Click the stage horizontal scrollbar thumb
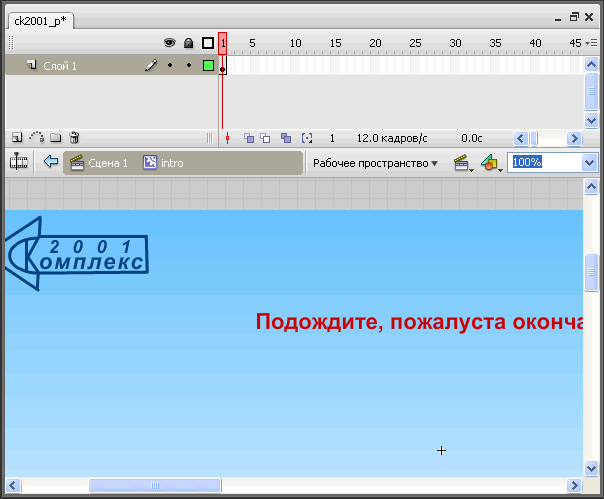Image resolution: width=604 pixels, height=499 pixels. [x=155, y=485]
